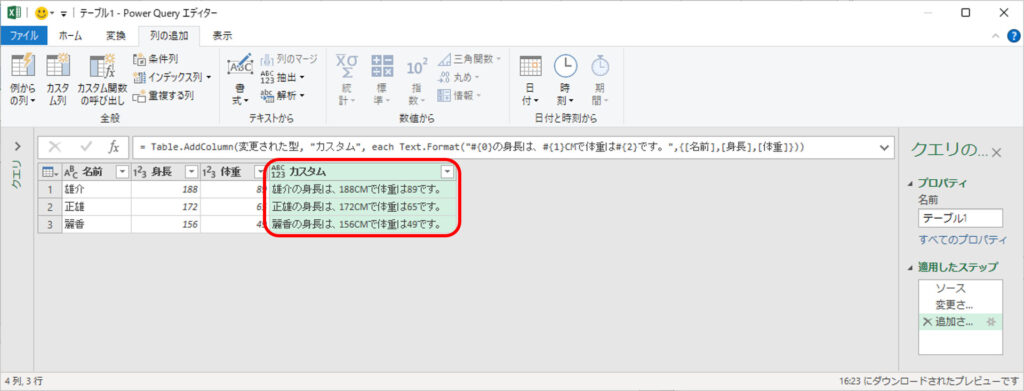This screenshot has width=1024, height=391.
Task: Switch to the View (表示) tab
Action: pos(222,36)
